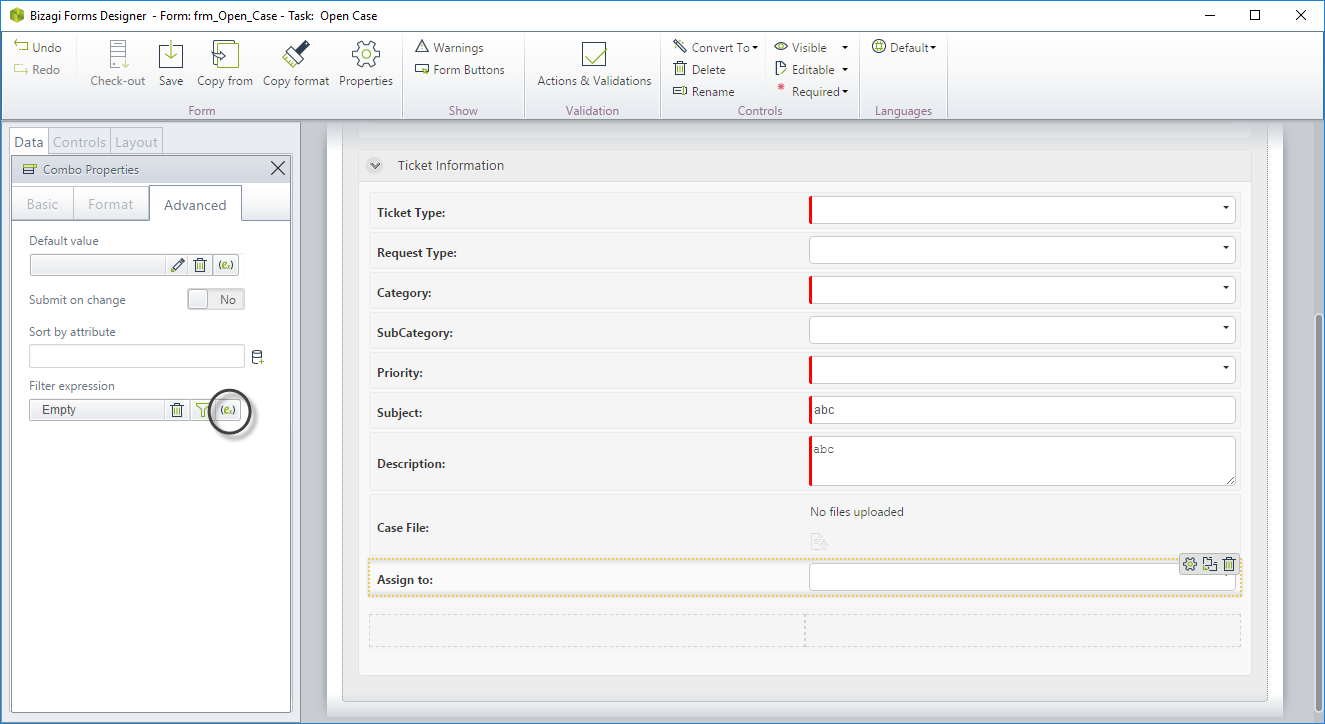Open the Basic properties tab
The image size is (1325, 724).
[x=42, y=204]
